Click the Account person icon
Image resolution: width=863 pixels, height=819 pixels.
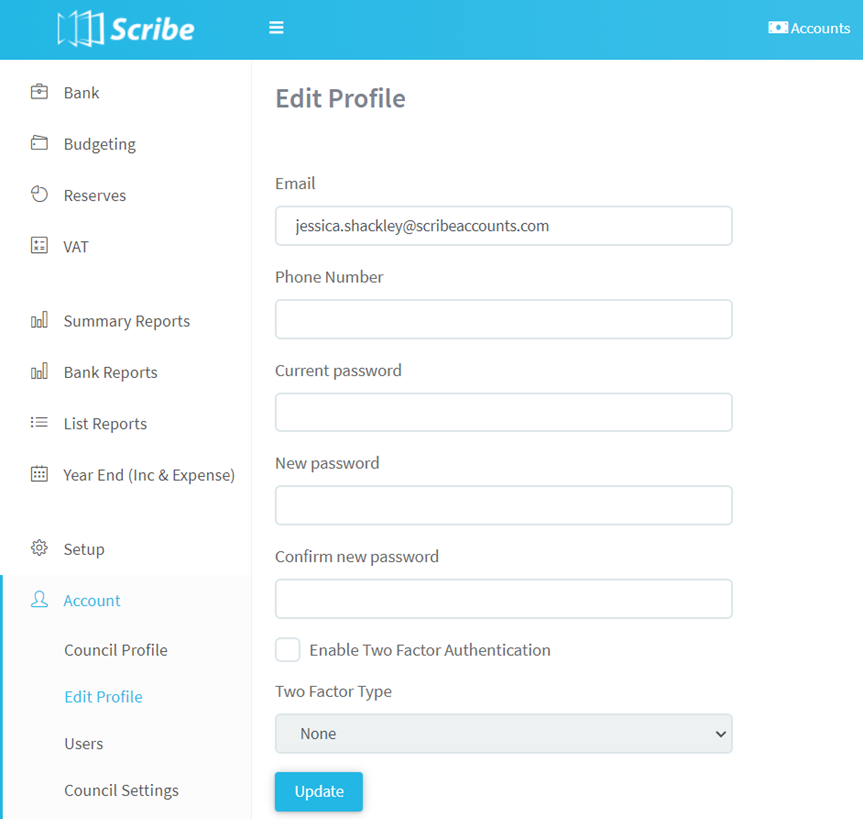pos(38,599)
